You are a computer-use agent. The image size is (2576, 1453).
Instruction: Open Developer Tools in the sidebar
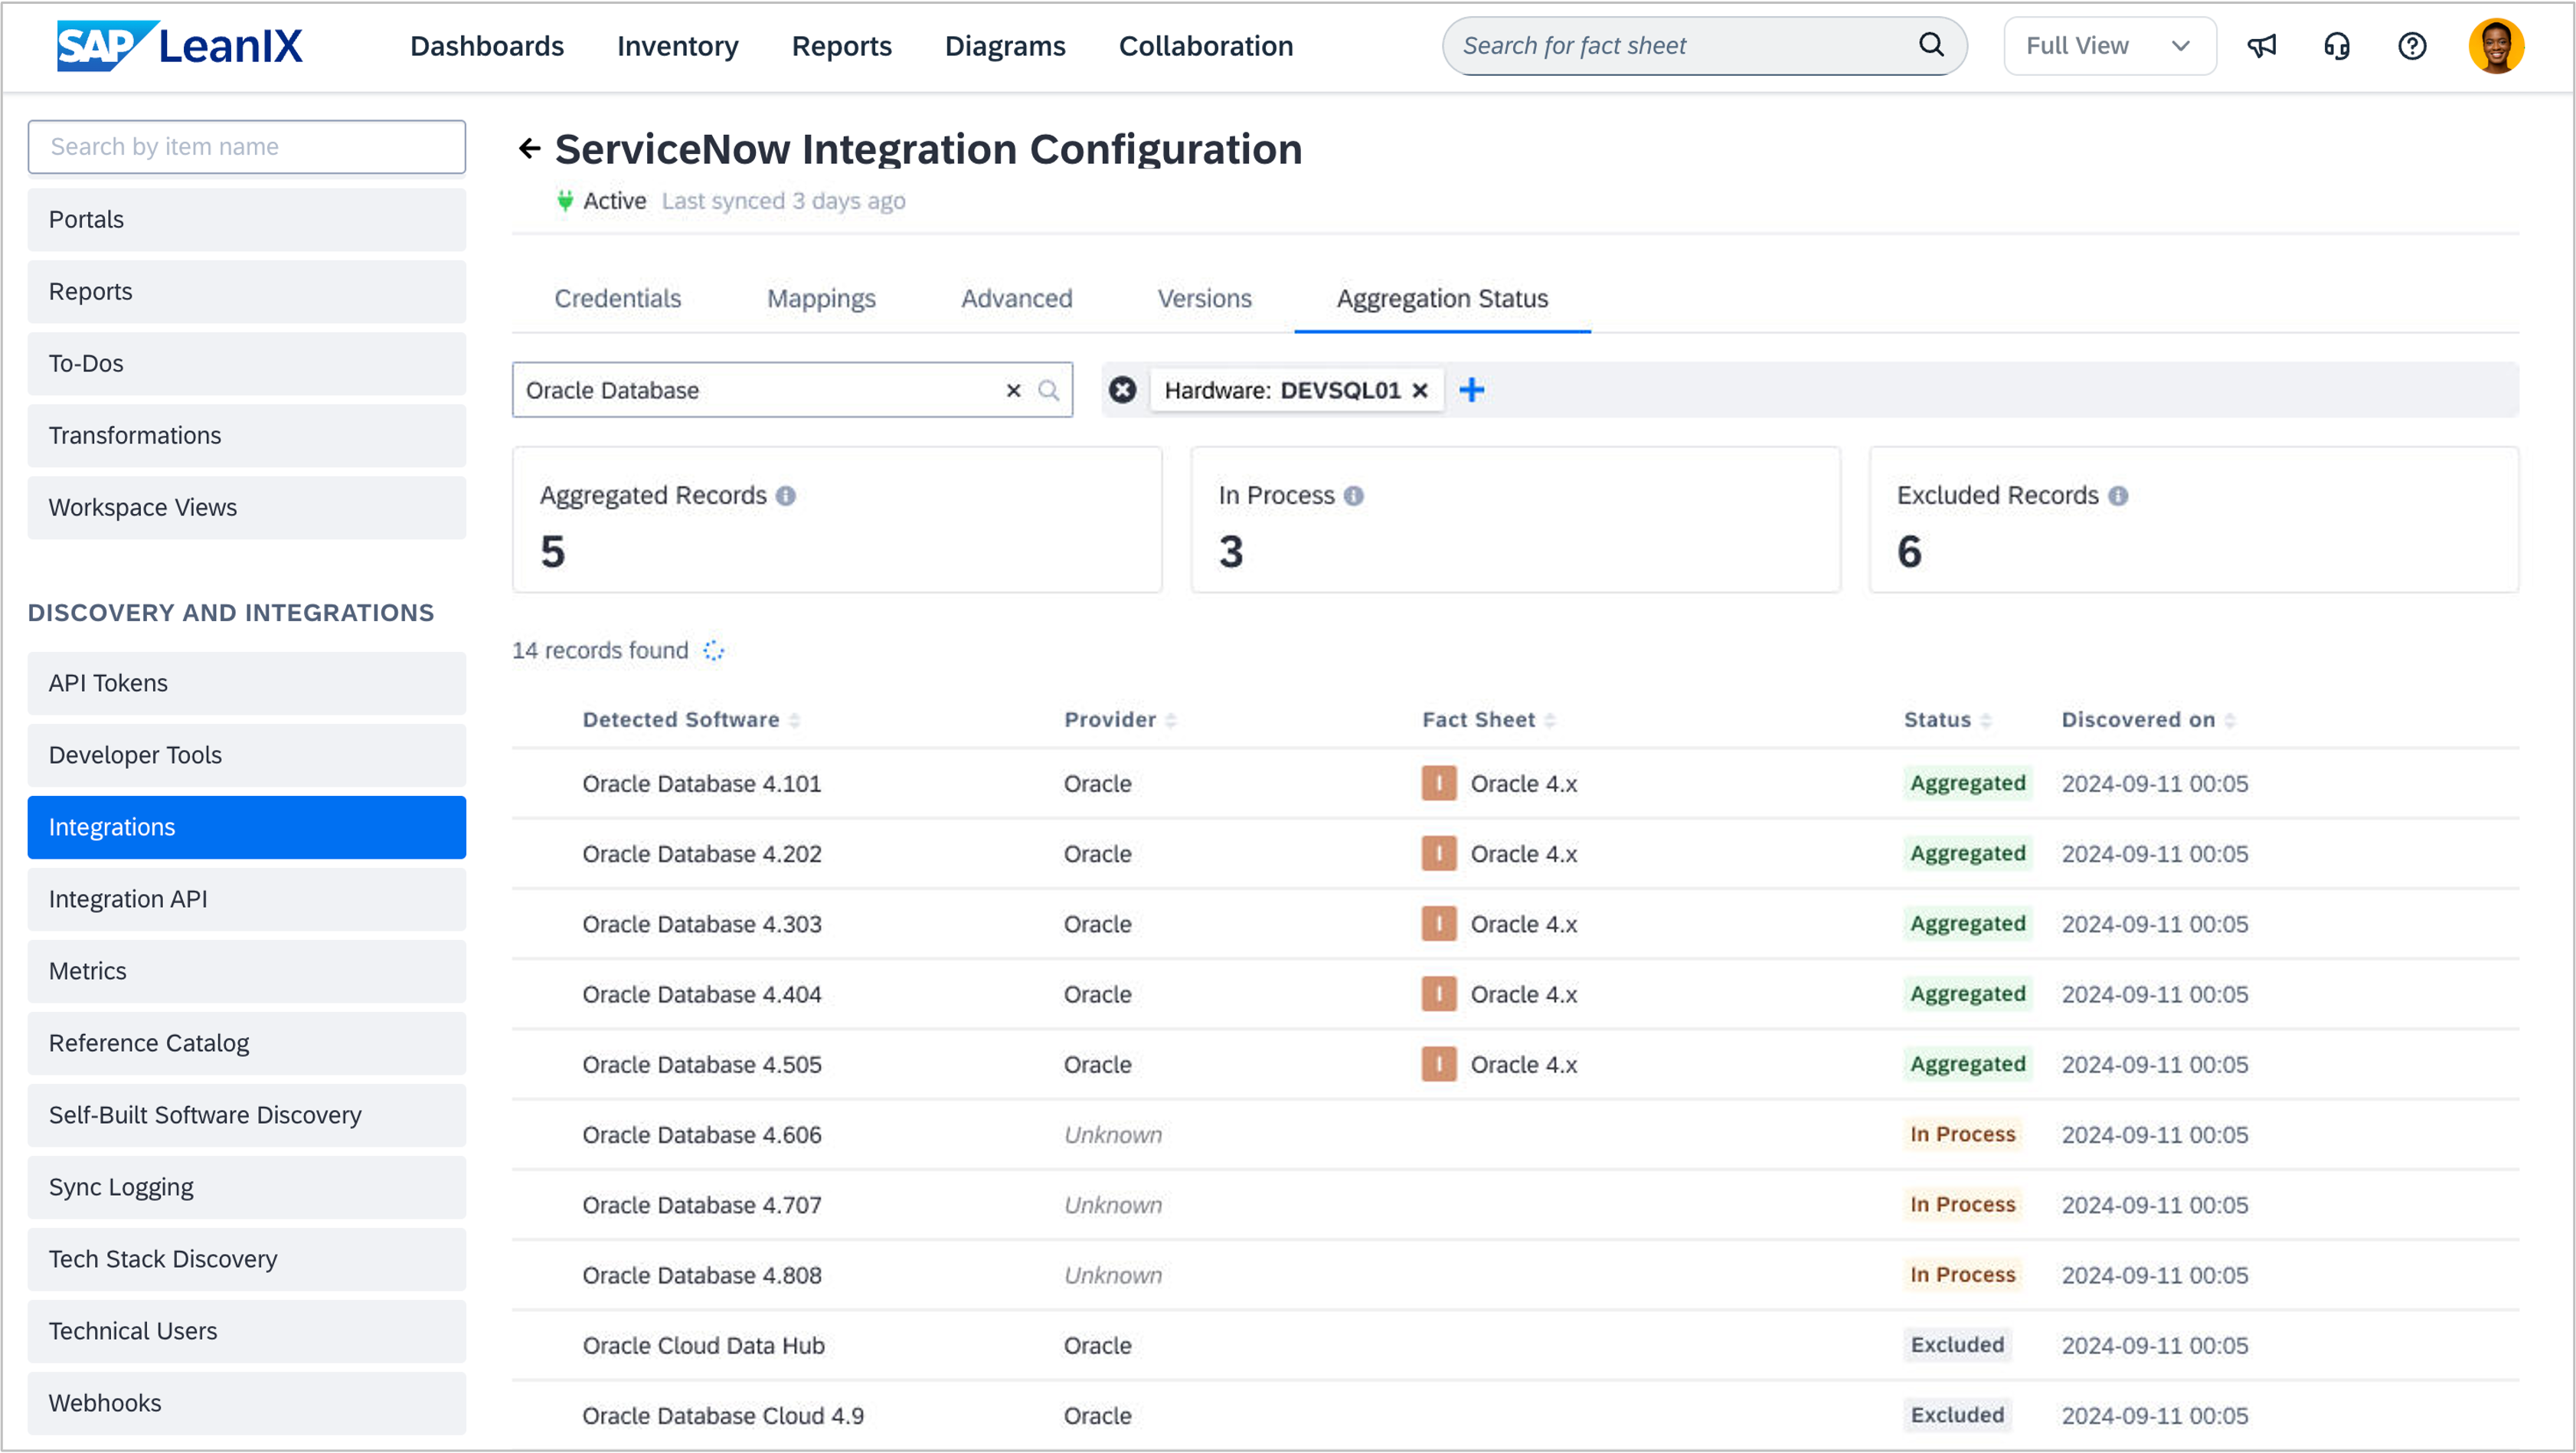coord(246,756)
